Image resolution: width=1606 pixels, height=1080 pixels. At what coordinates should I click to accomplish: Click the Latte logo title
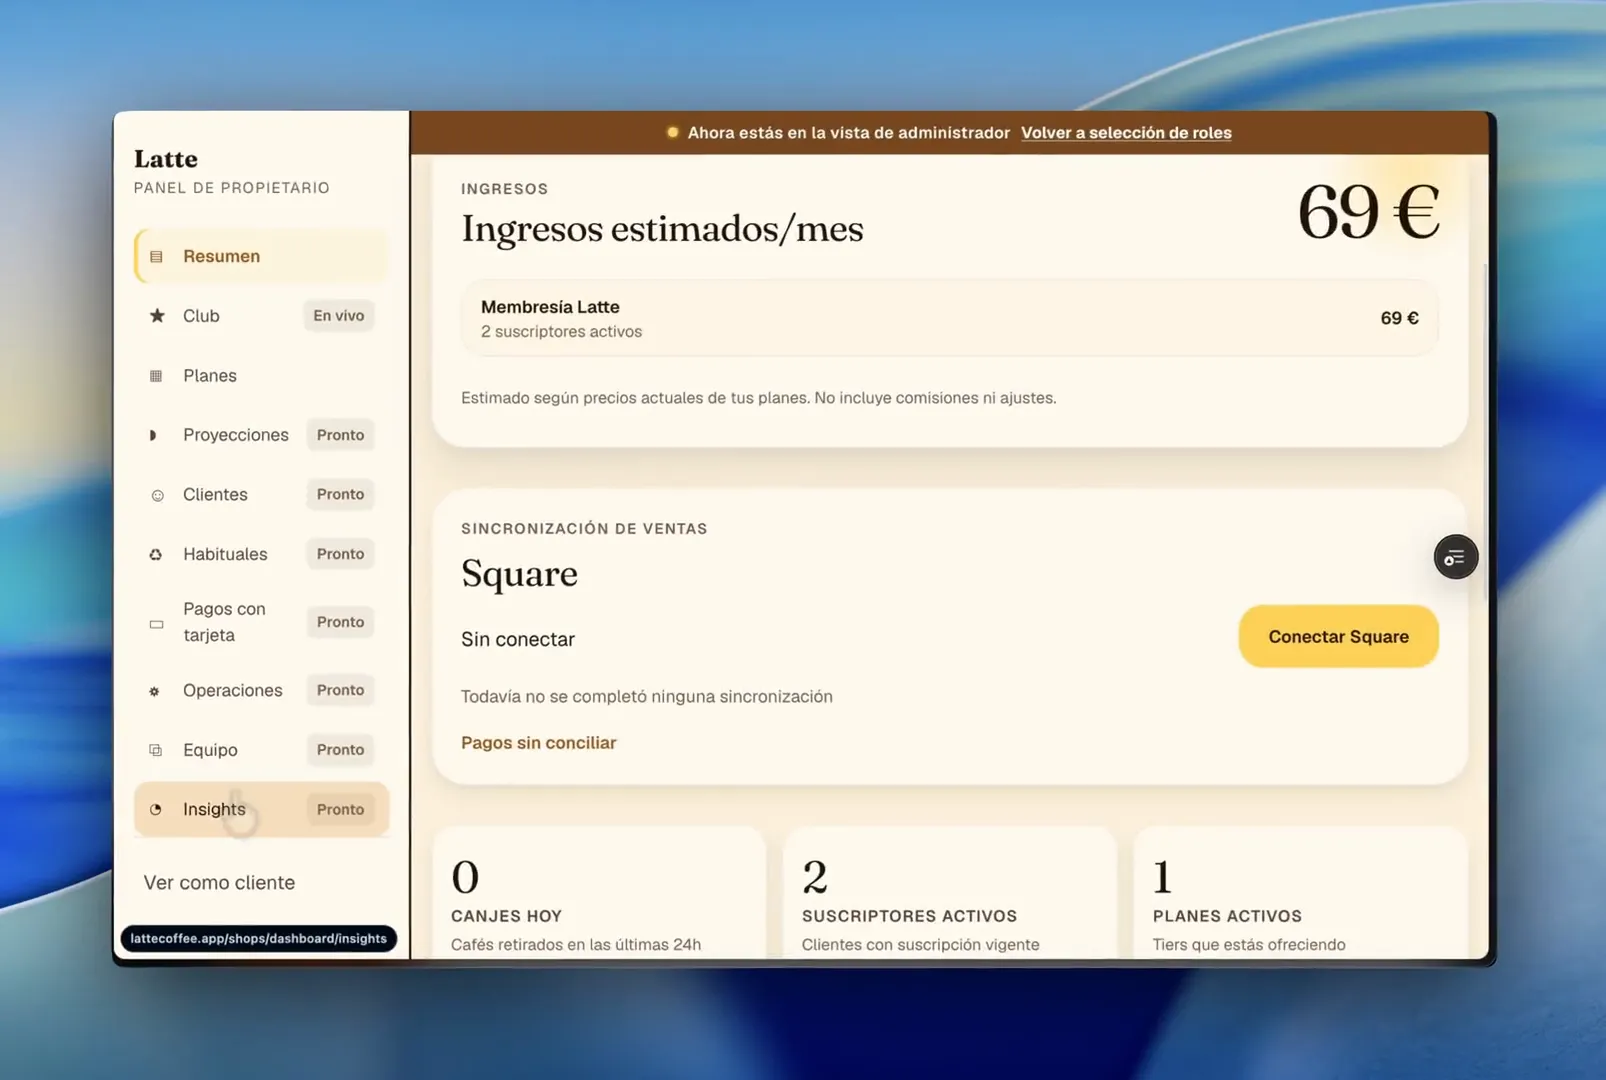(x=166, y=159)
